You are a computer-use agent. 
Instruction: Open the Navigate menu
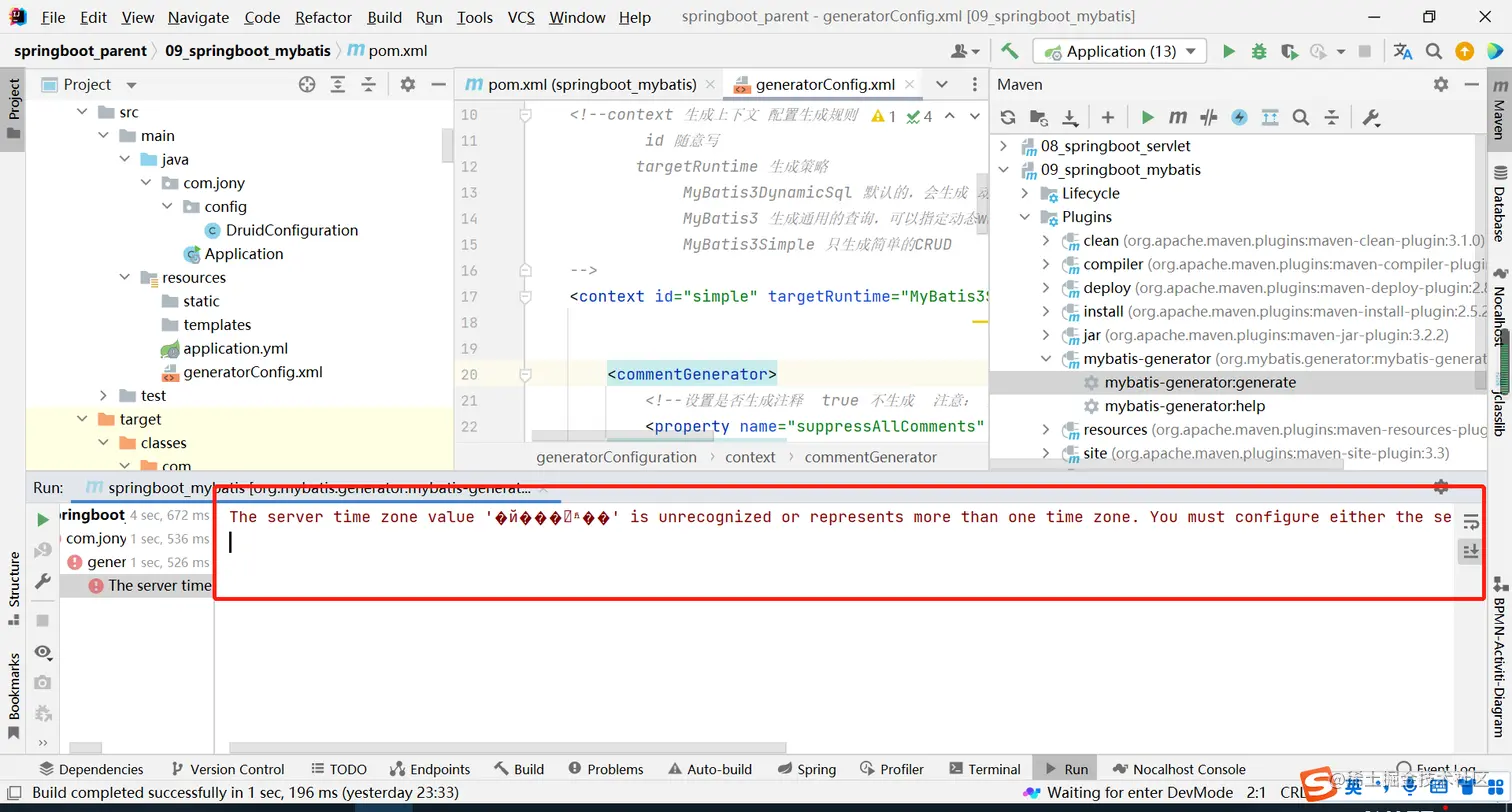click(x=198, y=17)
